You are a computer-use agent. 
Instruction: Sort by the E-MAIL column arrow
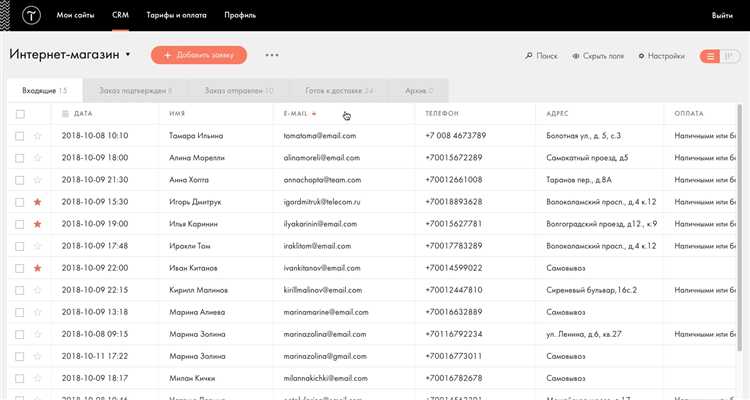tap(314, 114)
